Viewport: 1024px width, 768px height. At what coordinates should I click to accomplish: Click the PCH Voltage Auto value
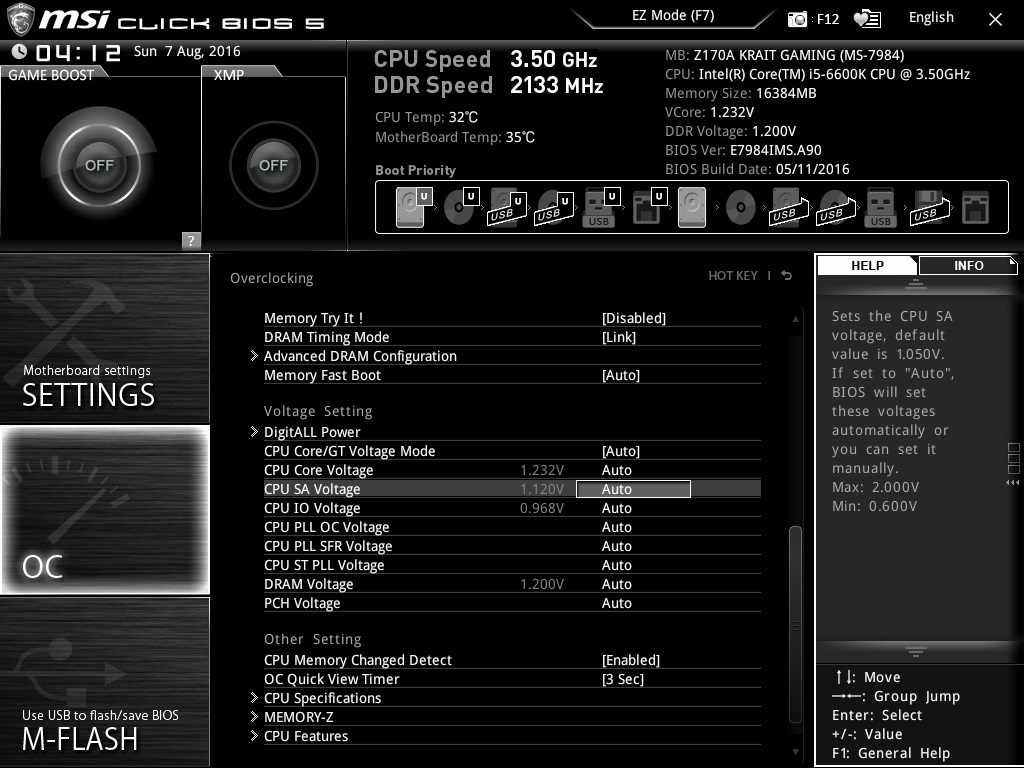(x=616, y=602)
